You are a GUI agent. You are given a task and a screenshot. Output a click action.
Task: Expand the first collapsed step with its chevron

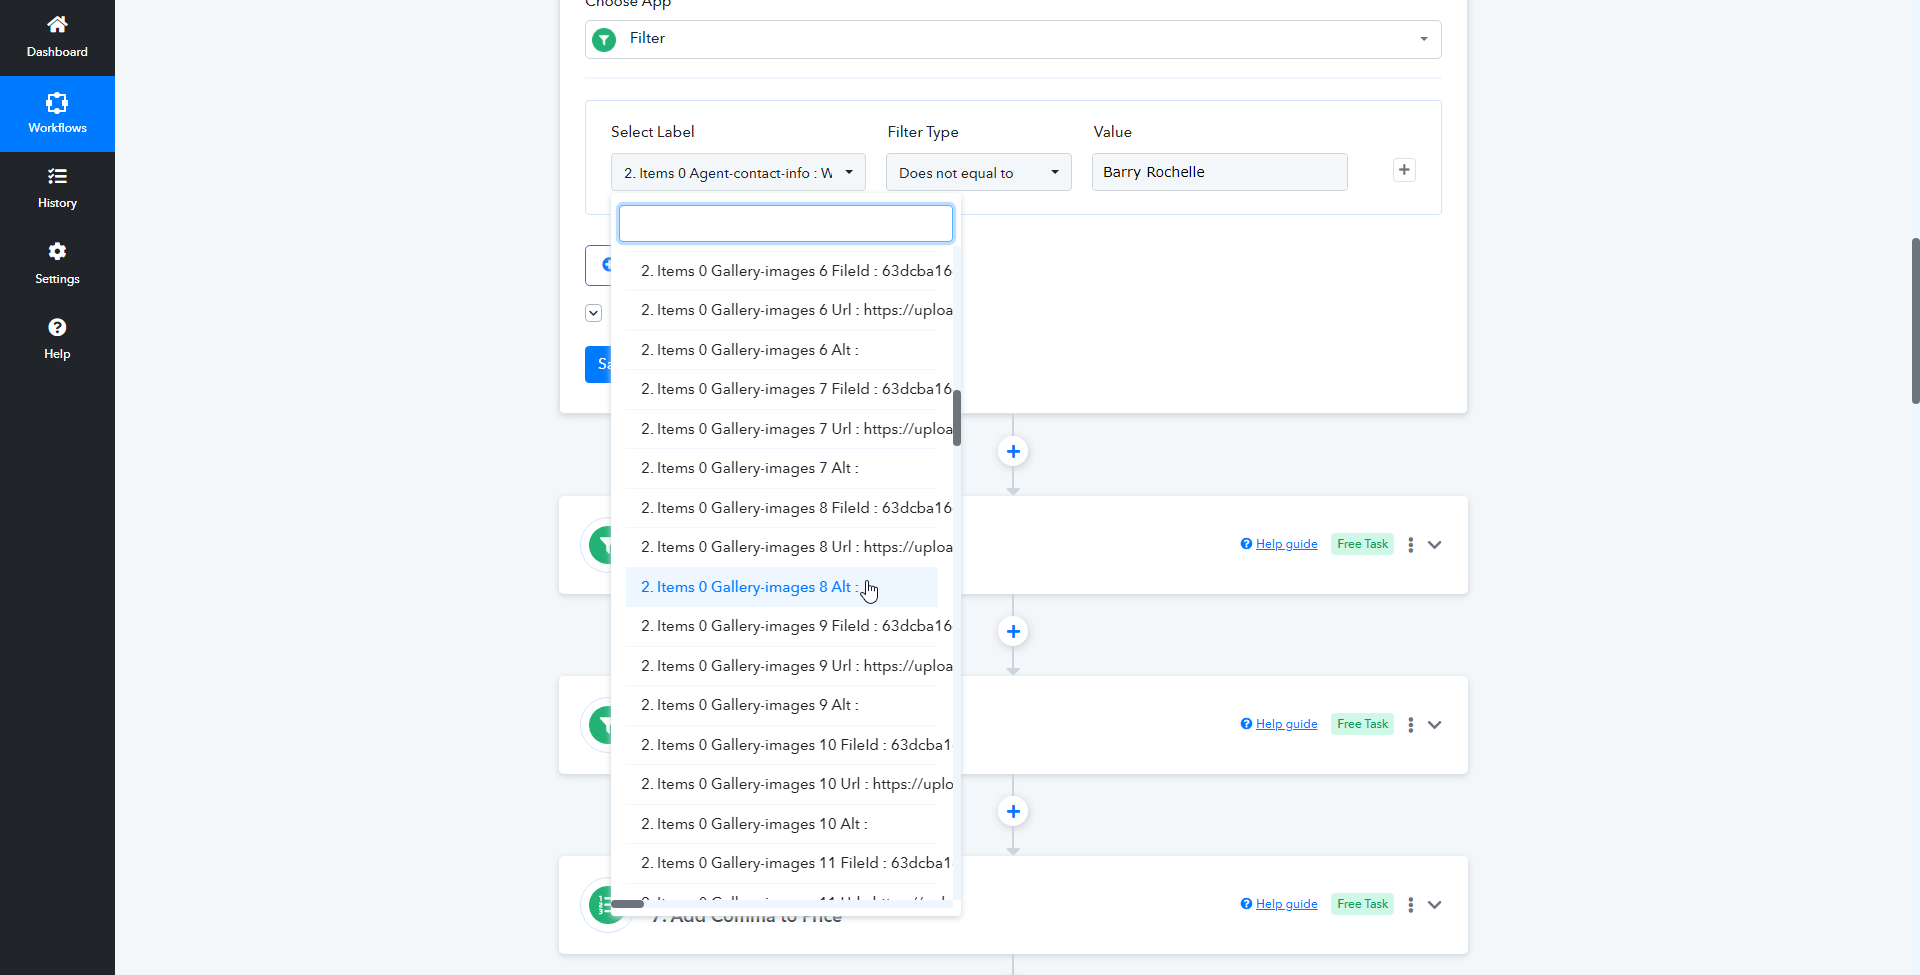1435,545
